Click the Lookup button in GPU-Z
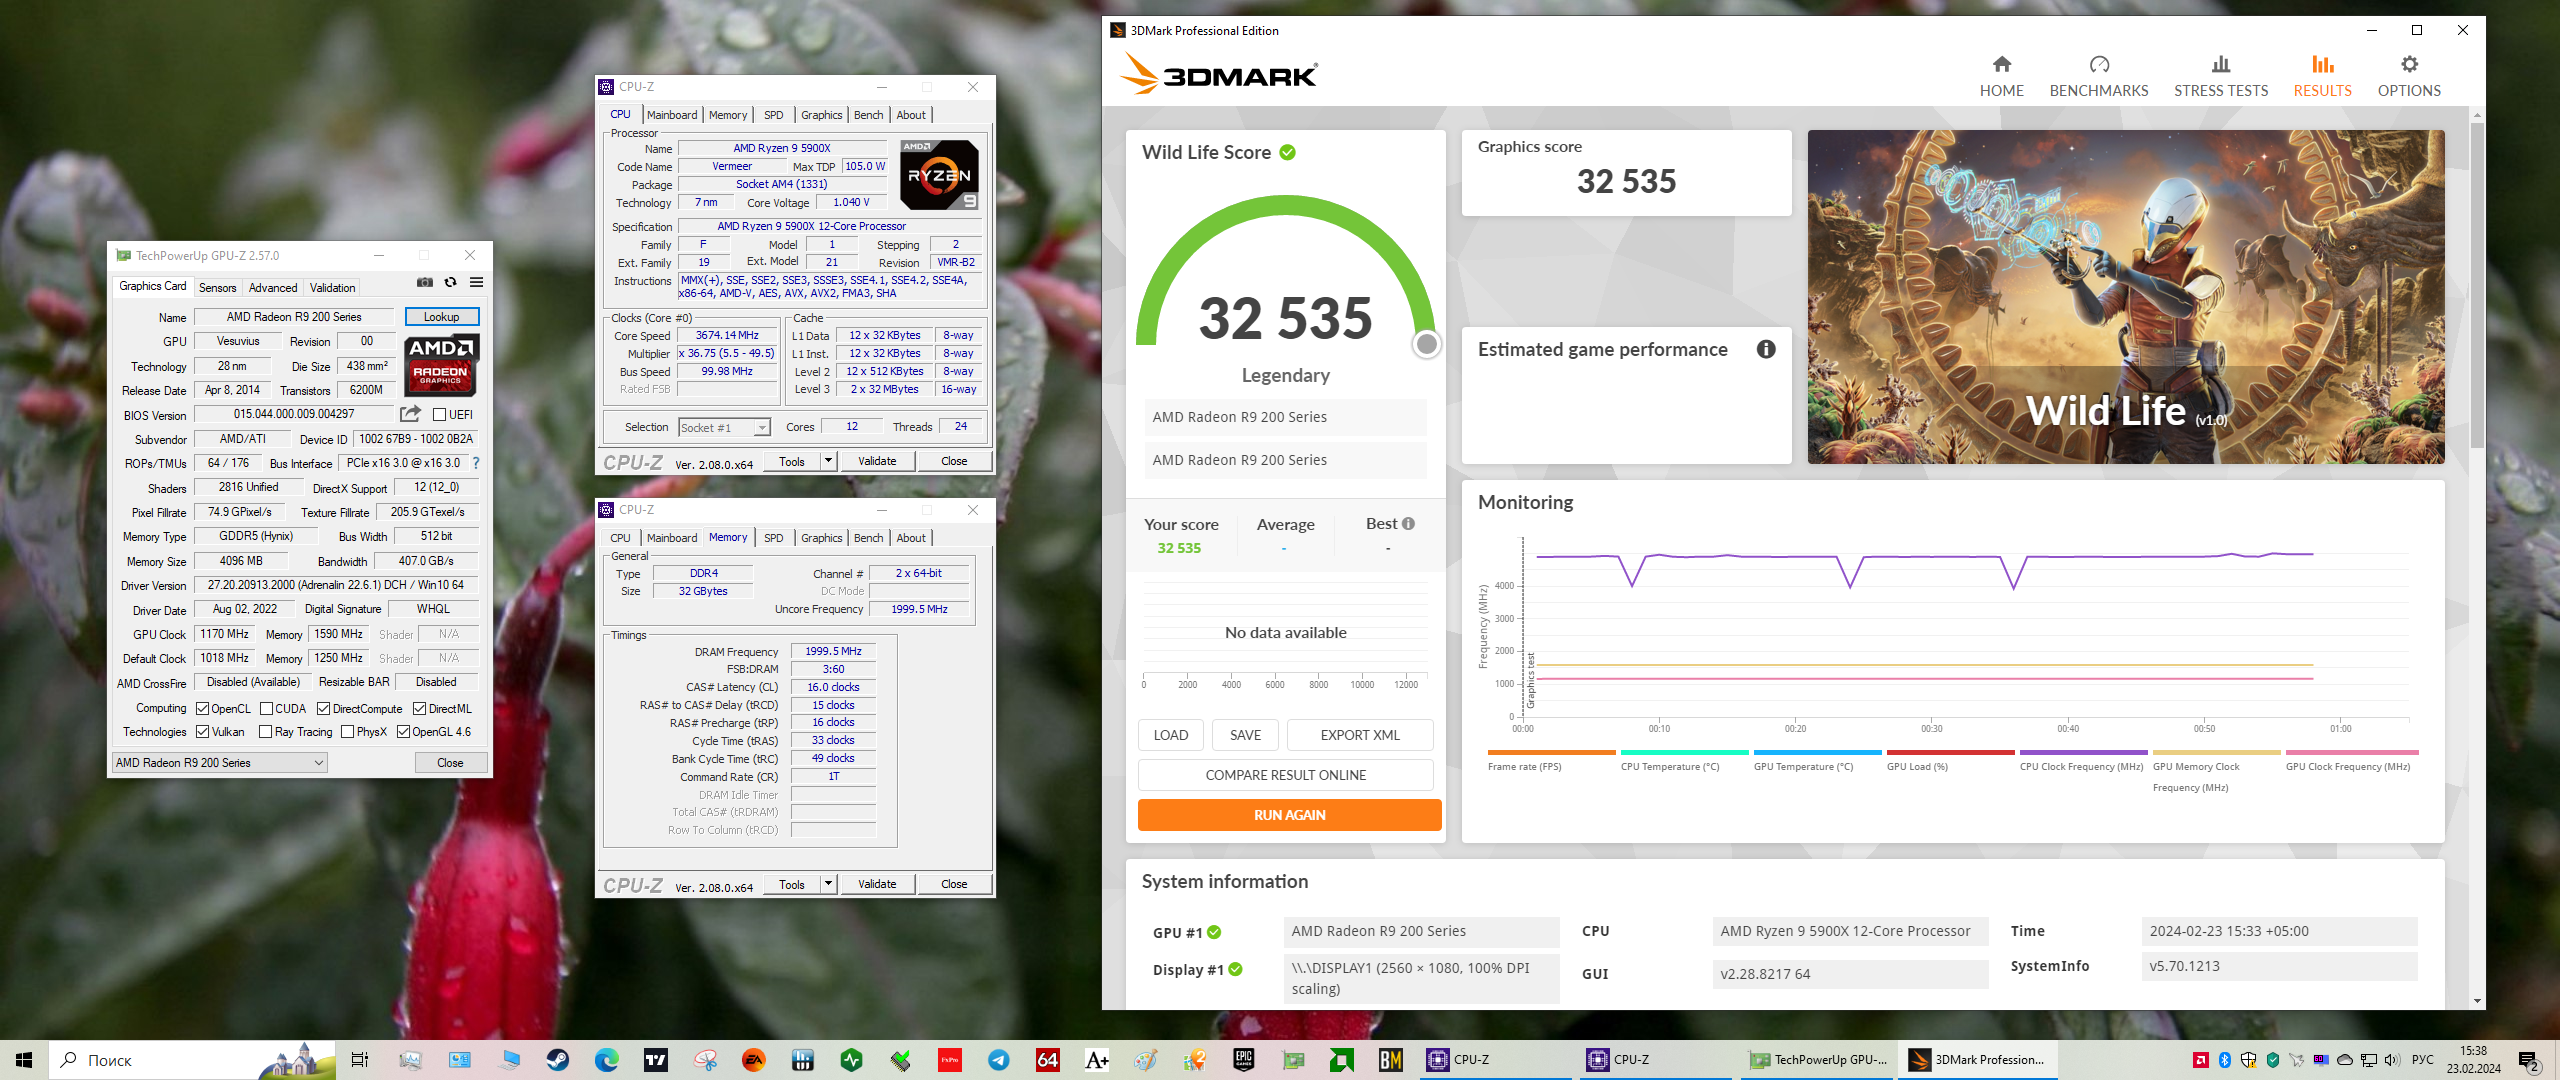This screenshot has width=2560, height=1080. click(x=442, y=317)
